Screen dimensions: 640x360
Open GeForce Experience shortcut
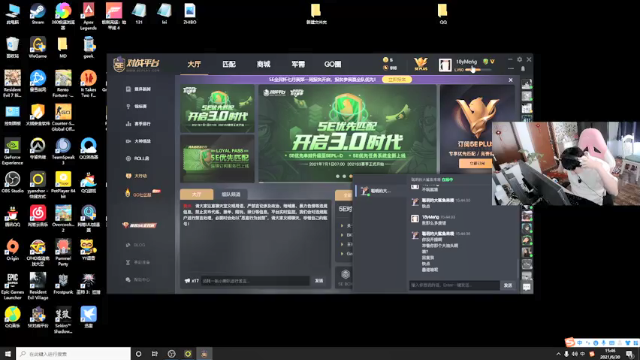[x=12, y=151]
